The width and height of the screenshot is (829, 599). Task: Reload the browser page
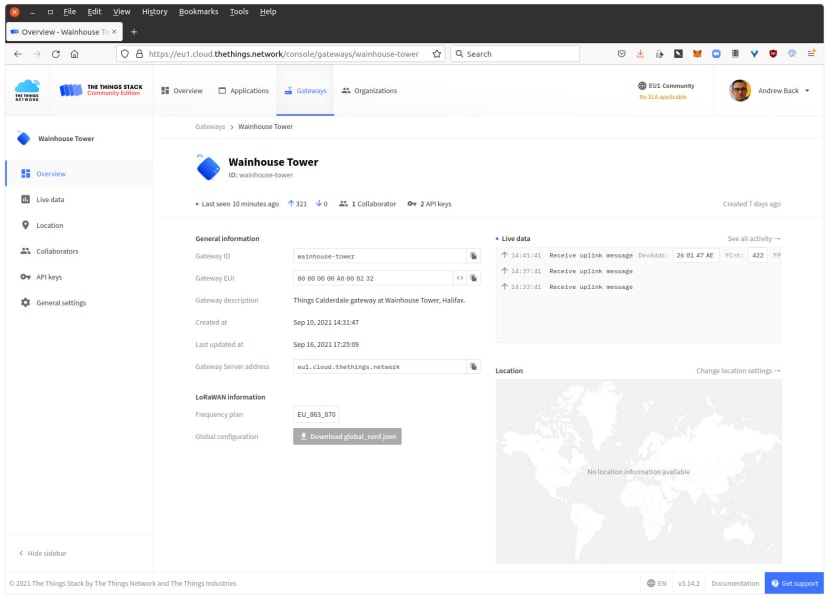click(x=56, y=54)
